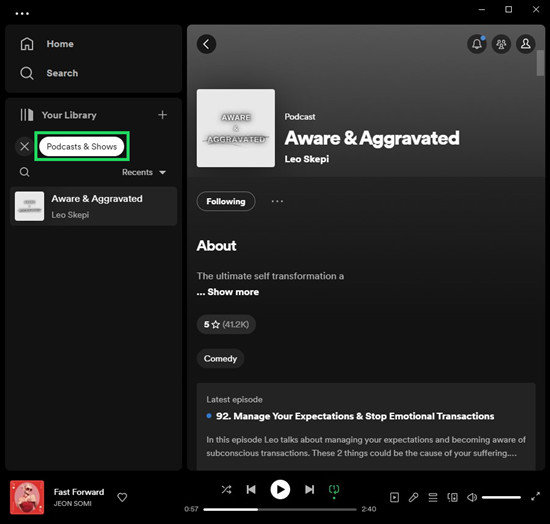Toggle shuffle playback
Screen dimensions: 550x524
coord(226,489)
